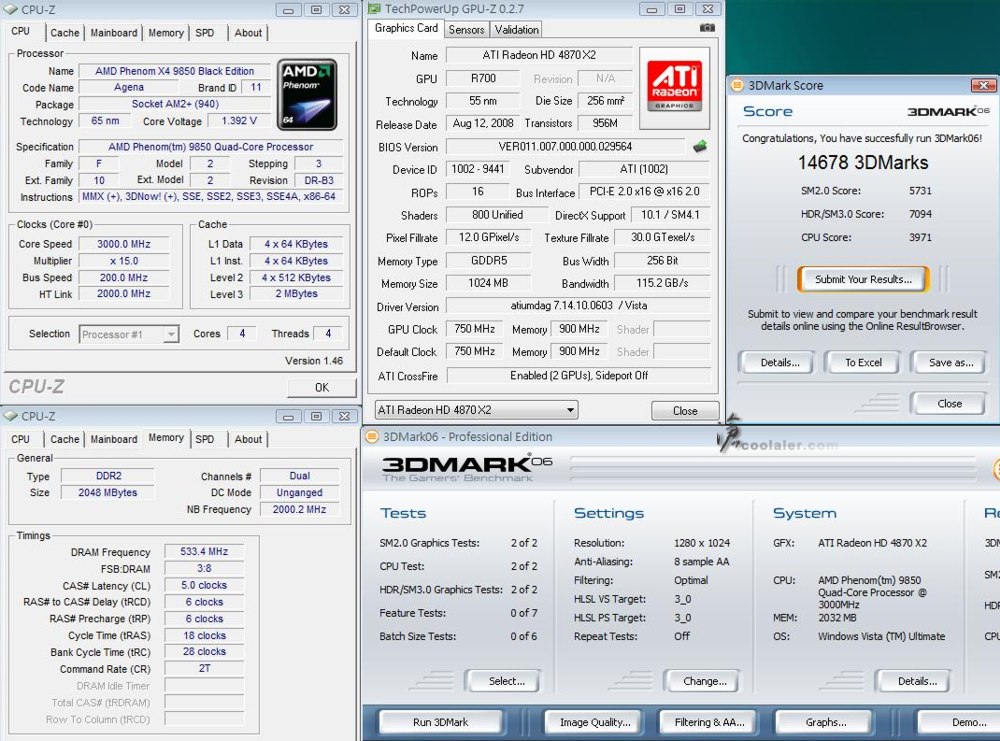Open the Image Quality options
This screenshot has height=741, width=1000.
tap(594, 723)
